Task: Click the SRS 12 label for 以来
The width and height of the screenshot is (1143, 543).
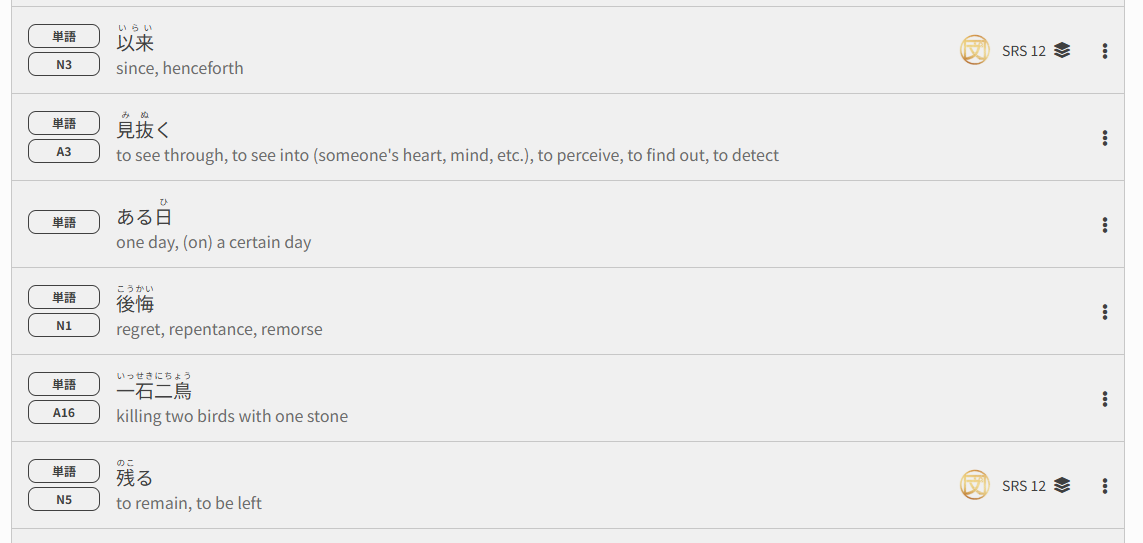Action: pyautogui.click(x=1023, y=51)
